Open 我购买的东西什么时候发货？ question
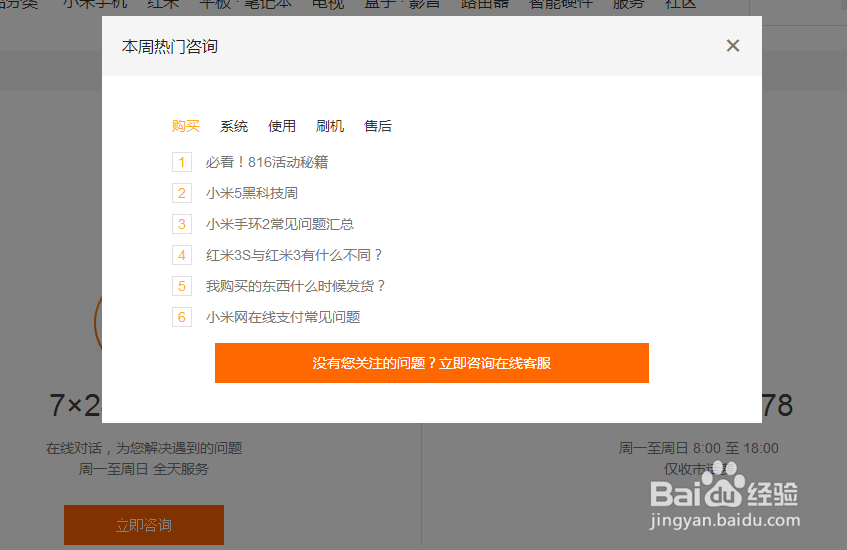This screenshot has width=847, height=550. [x=295, y=286]
